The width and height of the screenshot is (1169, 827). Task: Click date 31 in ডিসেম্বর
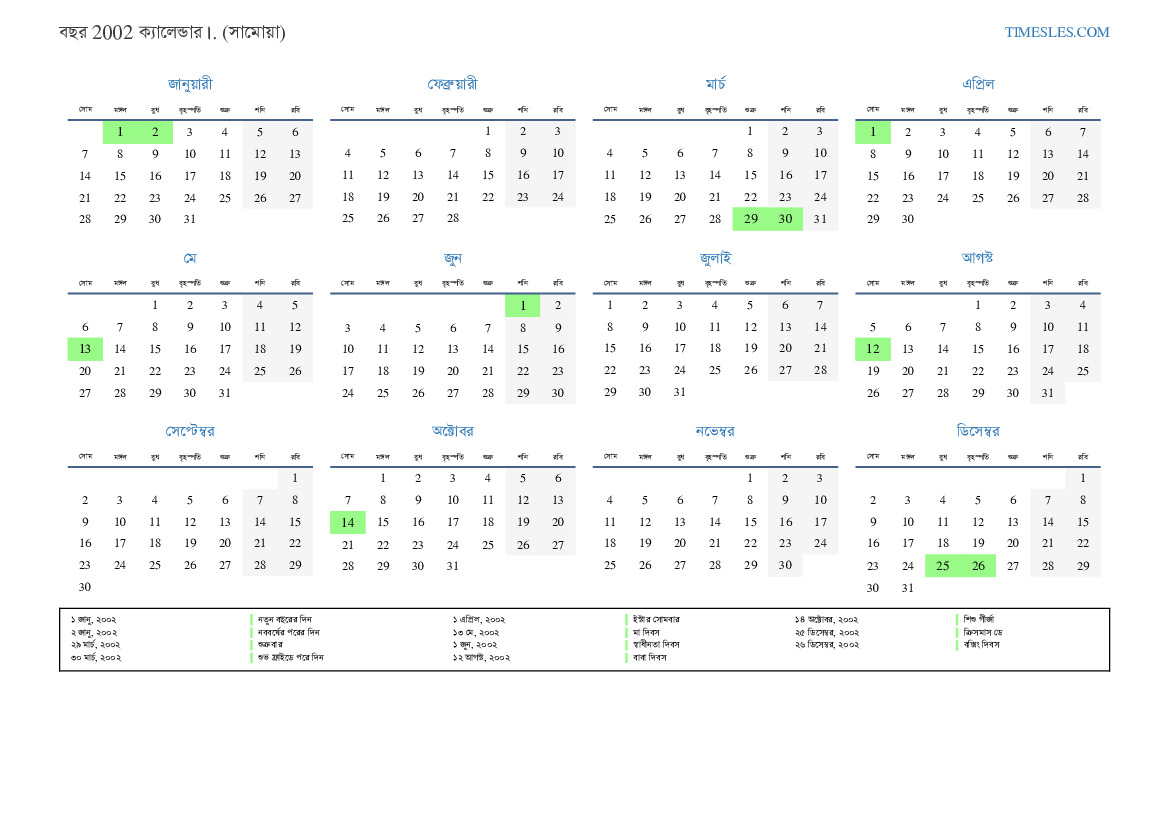[x=907, y=588]
